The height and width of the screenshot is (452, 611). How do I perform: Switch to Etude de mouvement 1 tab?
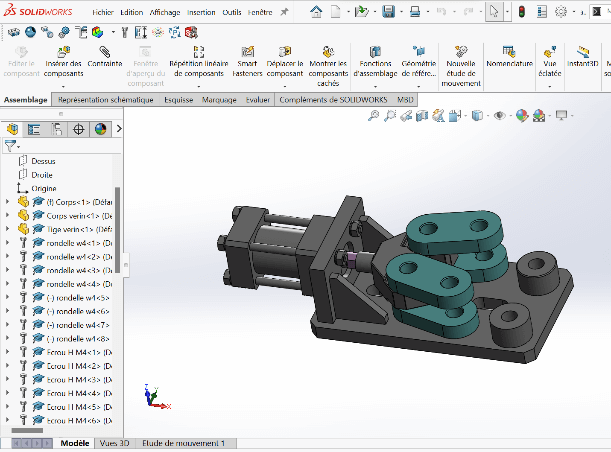click(x=183, y=442)
